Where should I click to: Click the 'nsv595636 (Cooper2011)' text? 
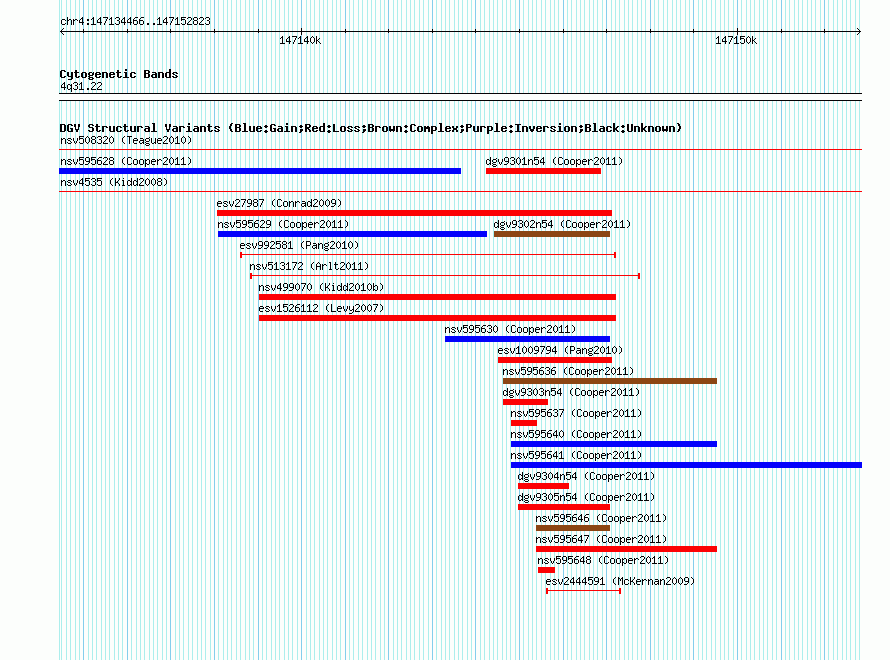point(568,371)
